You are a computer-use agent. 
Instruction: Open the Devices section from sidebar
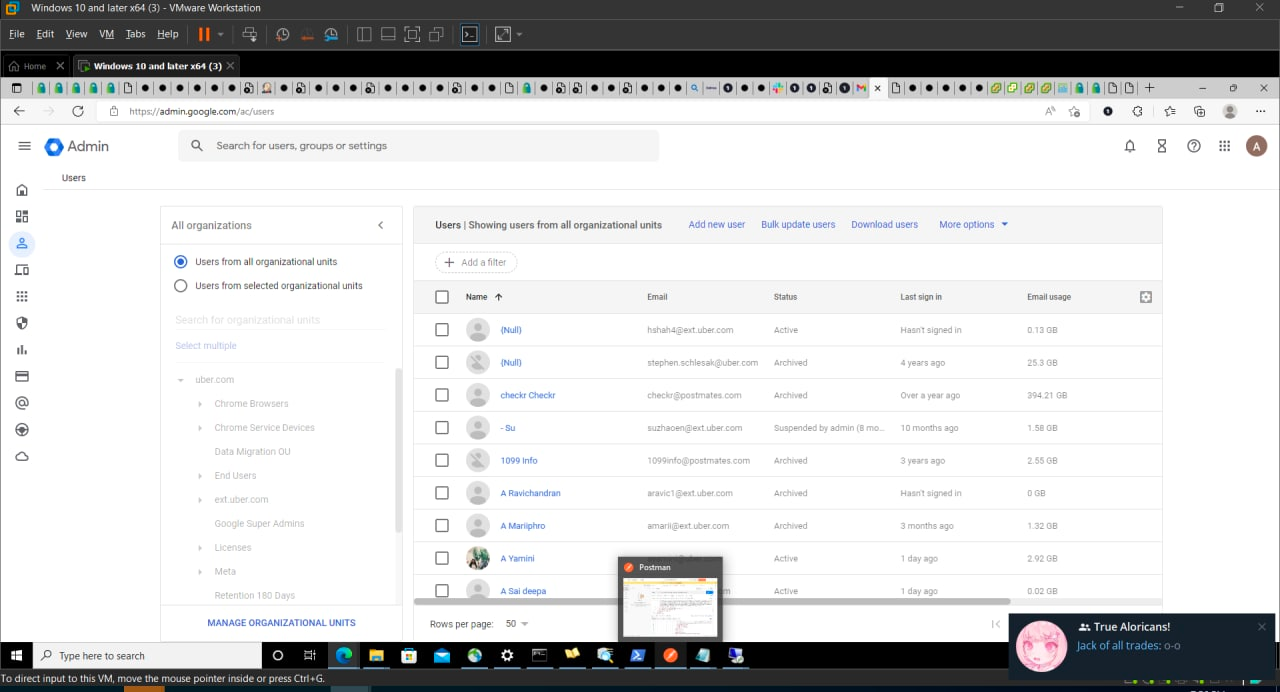pos(22,269)
